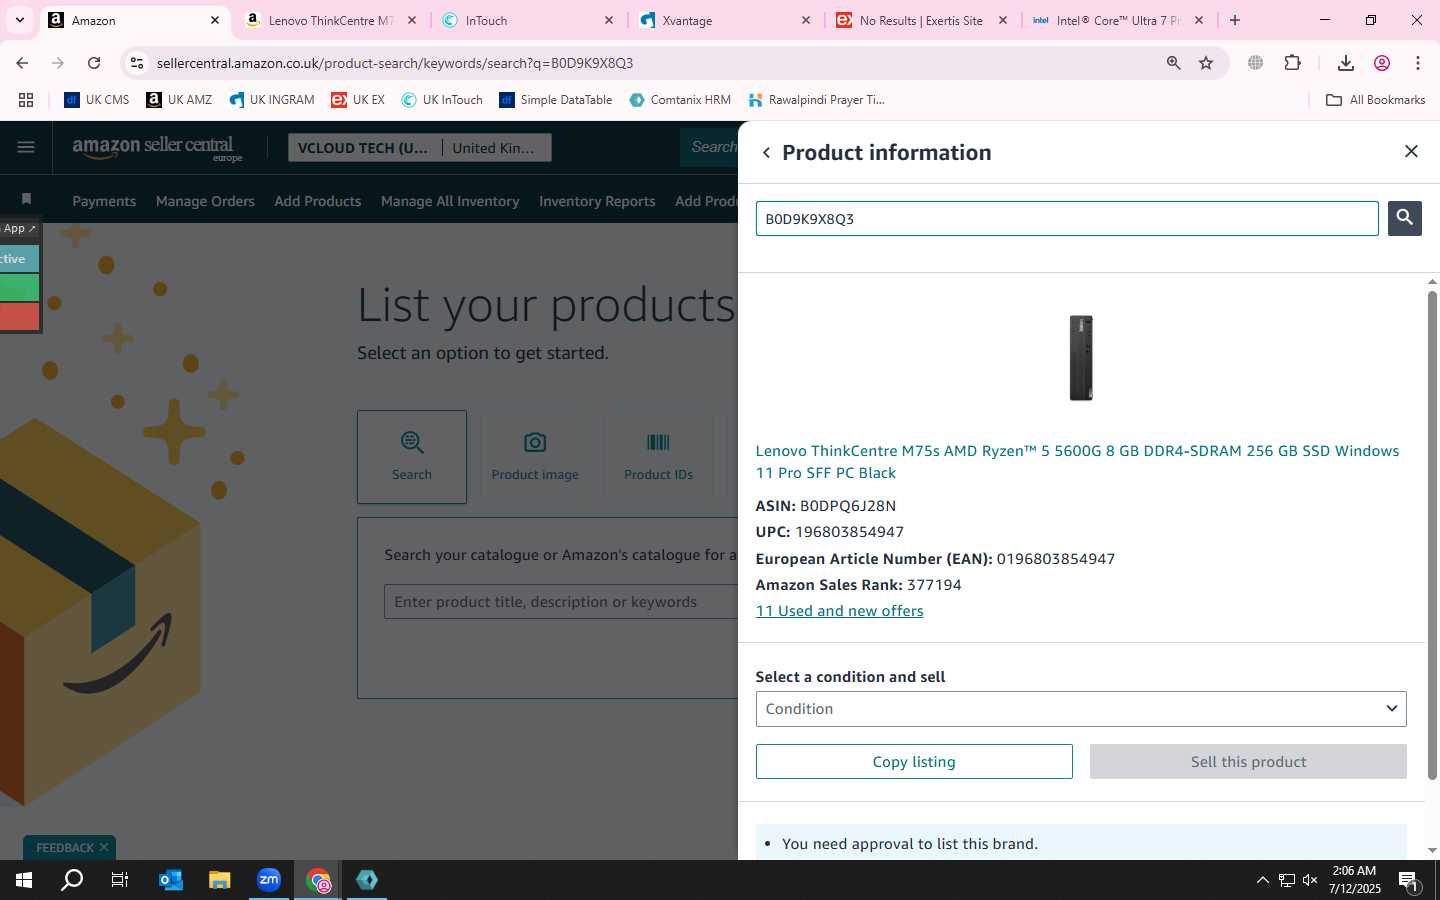This screenshot has width=1440, height=900.
Task: Open Windows taskbar search
Action: pos(72,880)
